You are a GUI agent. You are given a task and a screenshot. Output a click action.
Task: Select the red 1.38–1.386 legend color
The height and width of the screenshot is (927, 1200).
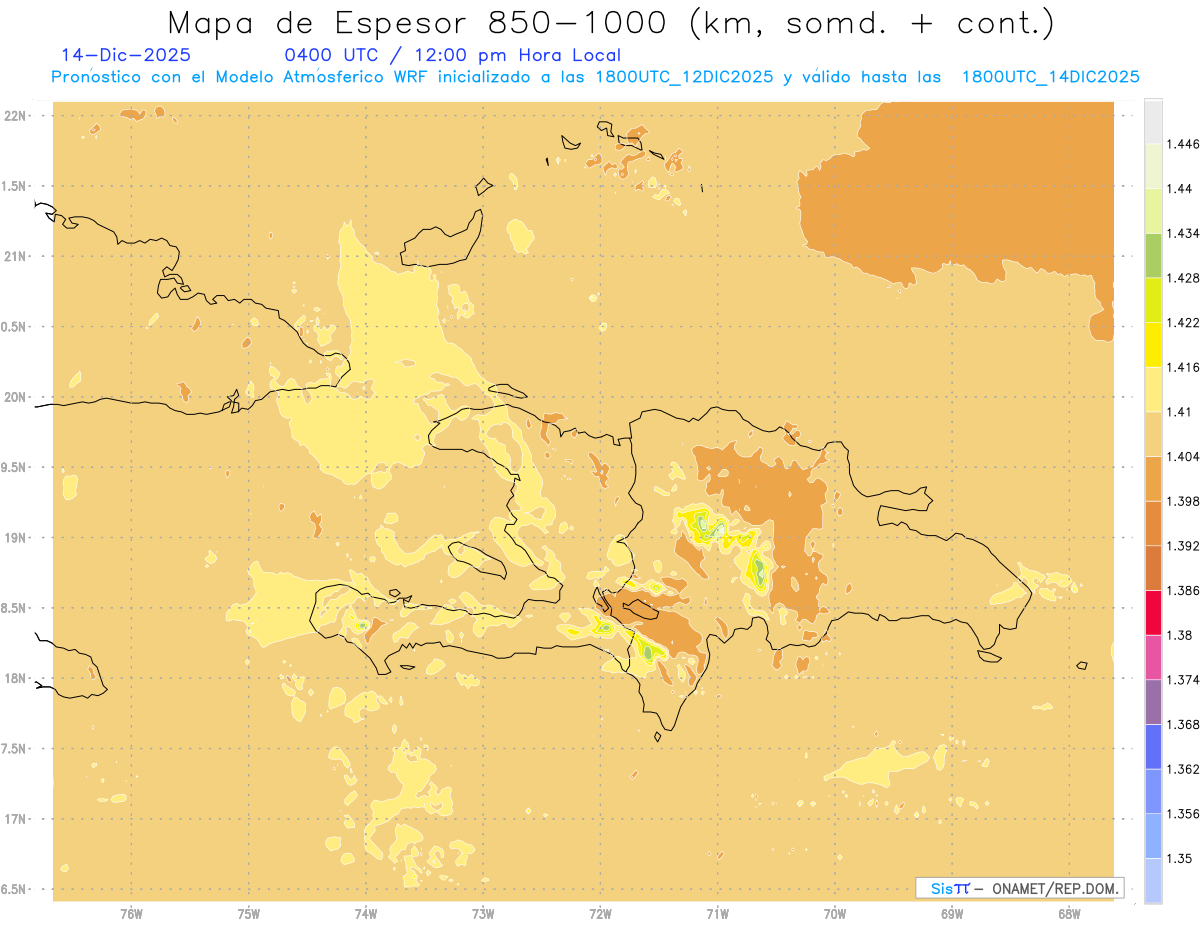1153,613
